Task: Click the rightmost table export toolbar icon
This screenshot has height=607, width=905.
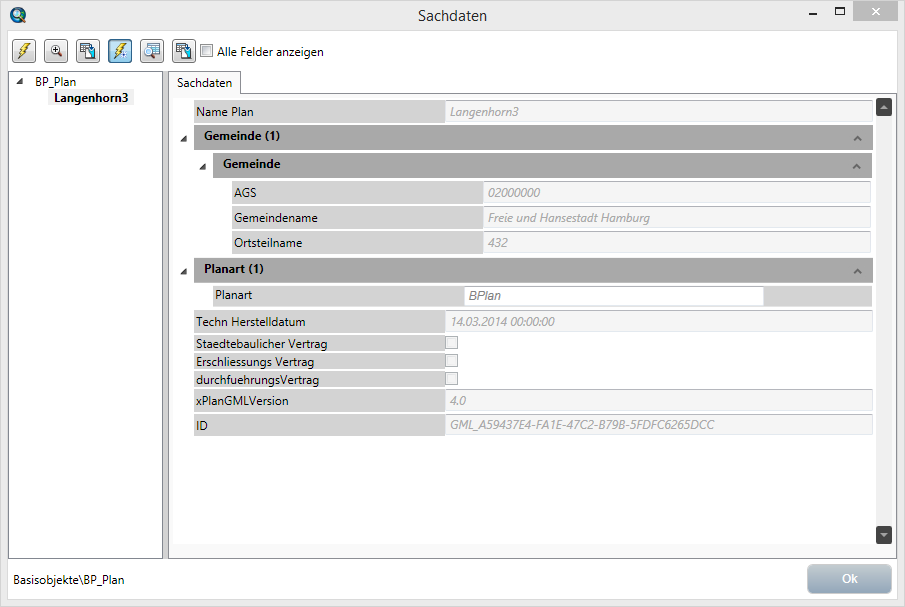Action: [x=184, y=51]
